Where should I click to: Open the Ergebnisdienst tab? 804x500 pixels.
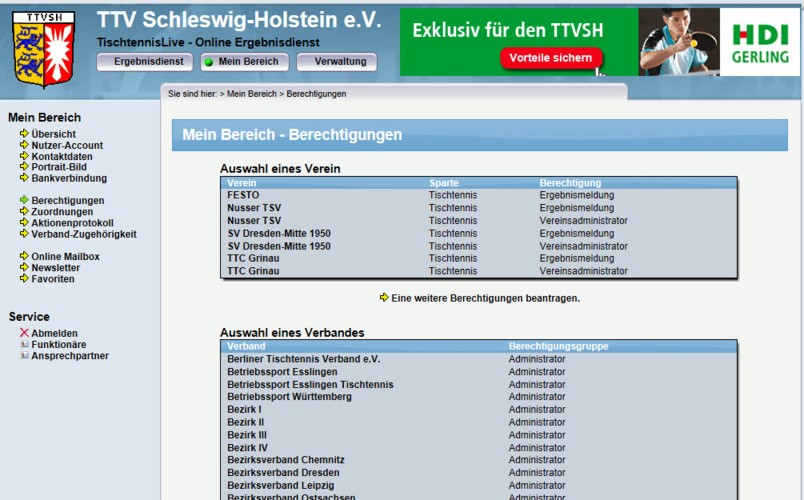144,62
